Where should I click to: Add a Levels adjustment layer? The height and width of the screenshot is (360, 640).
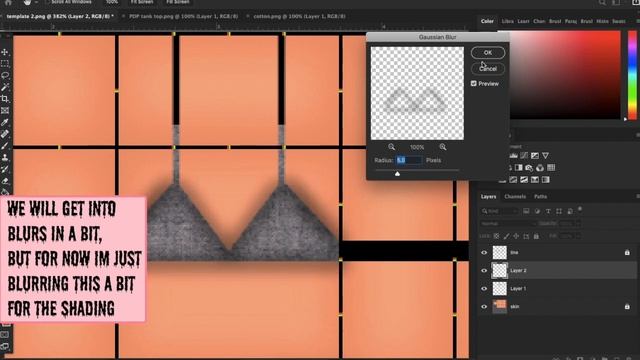click(514, 156)
